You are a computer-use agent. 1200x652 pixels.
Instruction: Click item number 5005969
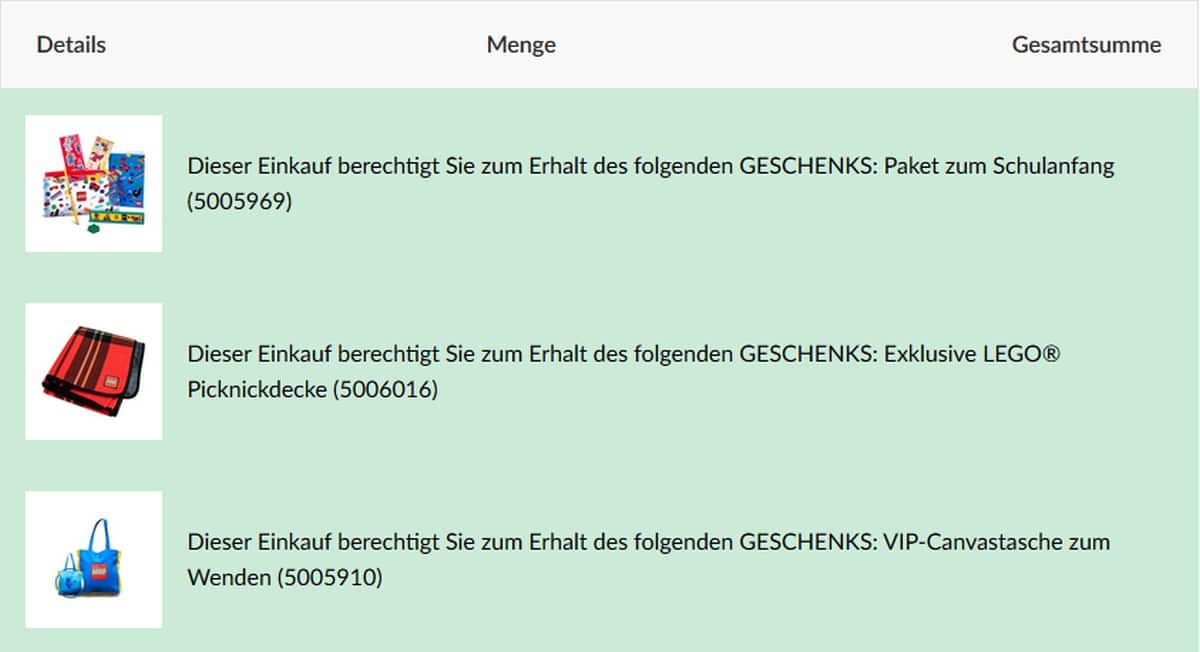(239, 202)
